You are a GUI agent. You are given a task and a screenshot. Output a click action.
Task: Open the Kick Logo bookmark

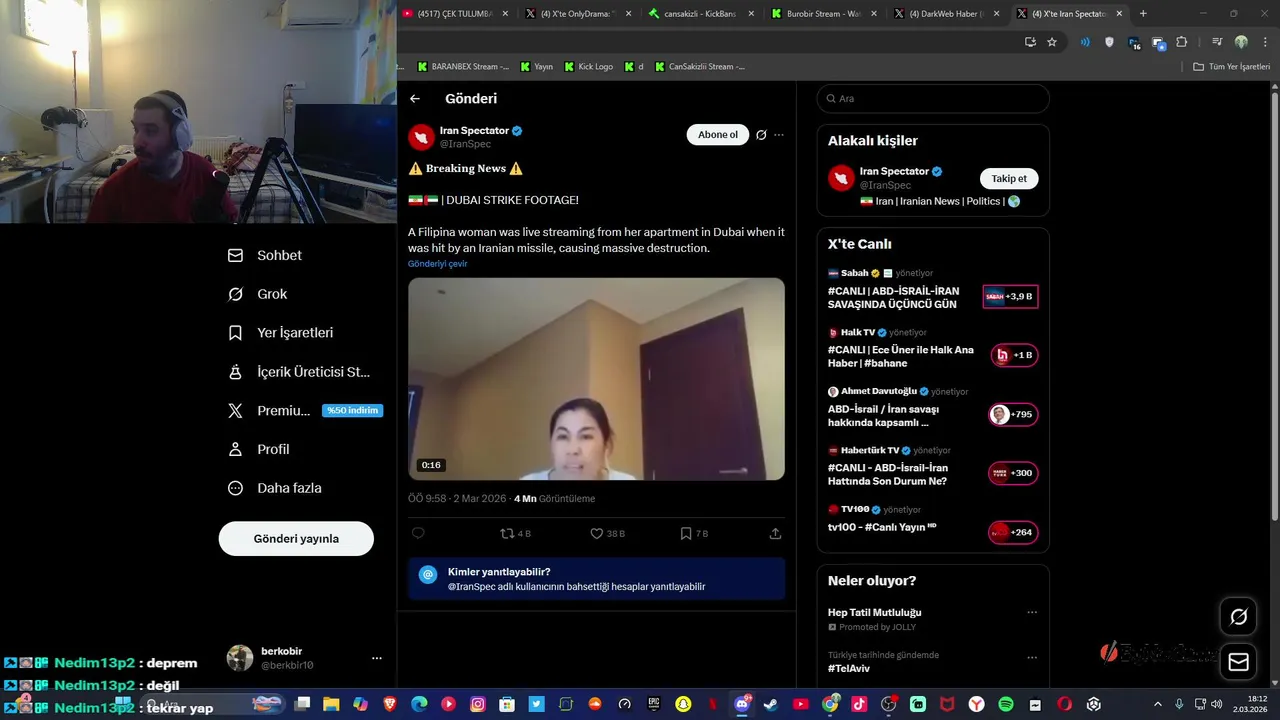click(588, 67)
